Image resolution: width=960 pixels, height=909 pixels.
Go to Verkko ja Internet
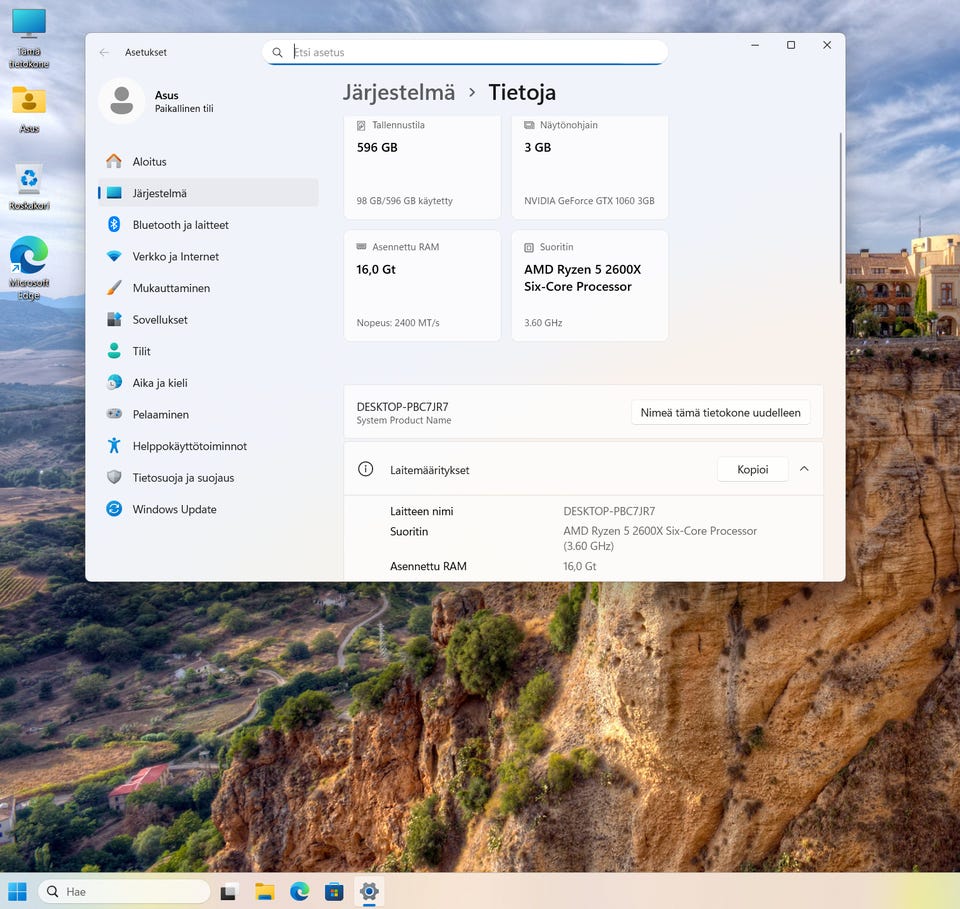208,256
